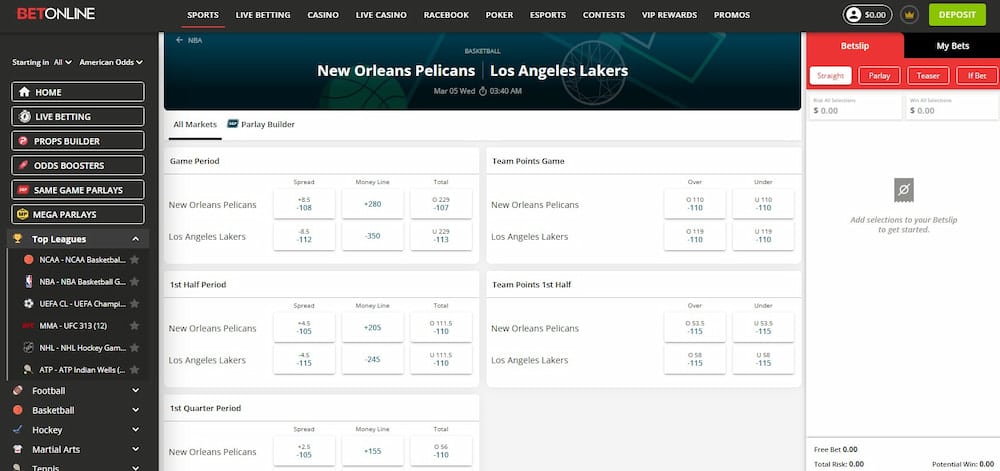
Task: Collapse the Top Leagues section
Action: coord(135,239)
